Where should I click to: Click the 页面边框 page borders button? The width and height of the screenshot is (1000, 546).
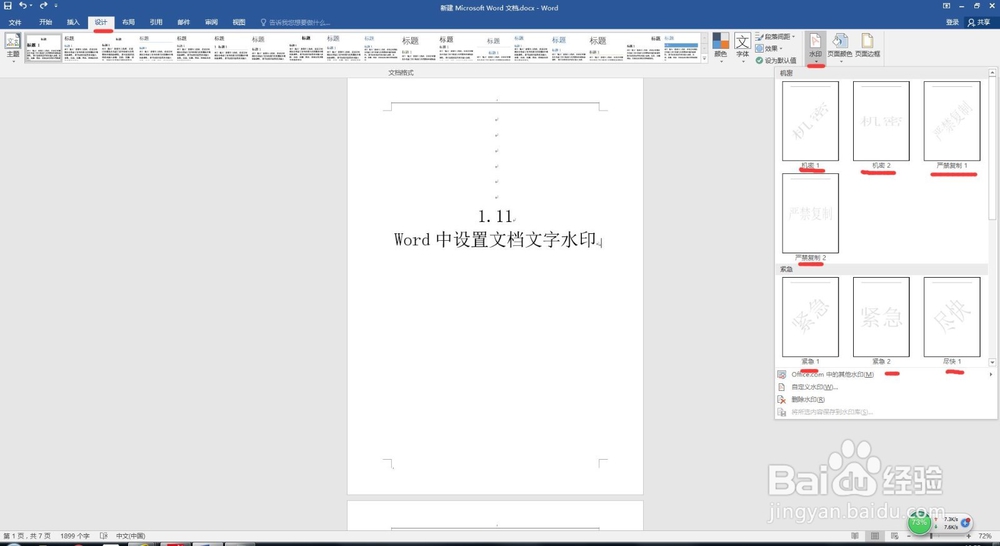coord(867,46)
